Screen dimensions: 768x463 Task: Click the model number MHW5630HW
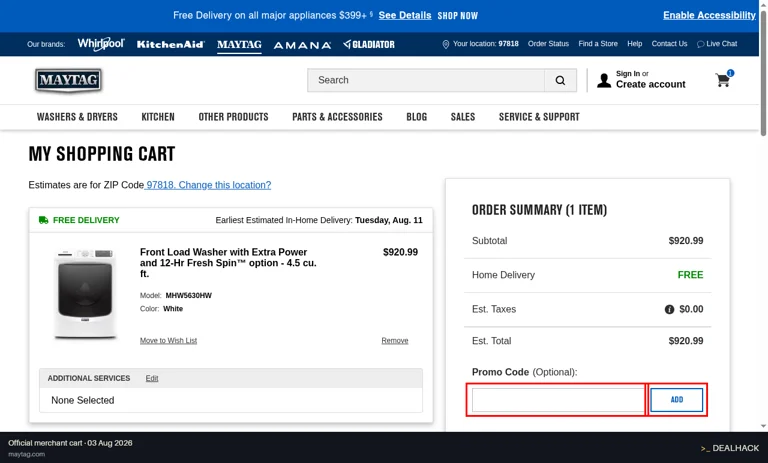pos(189,295)
